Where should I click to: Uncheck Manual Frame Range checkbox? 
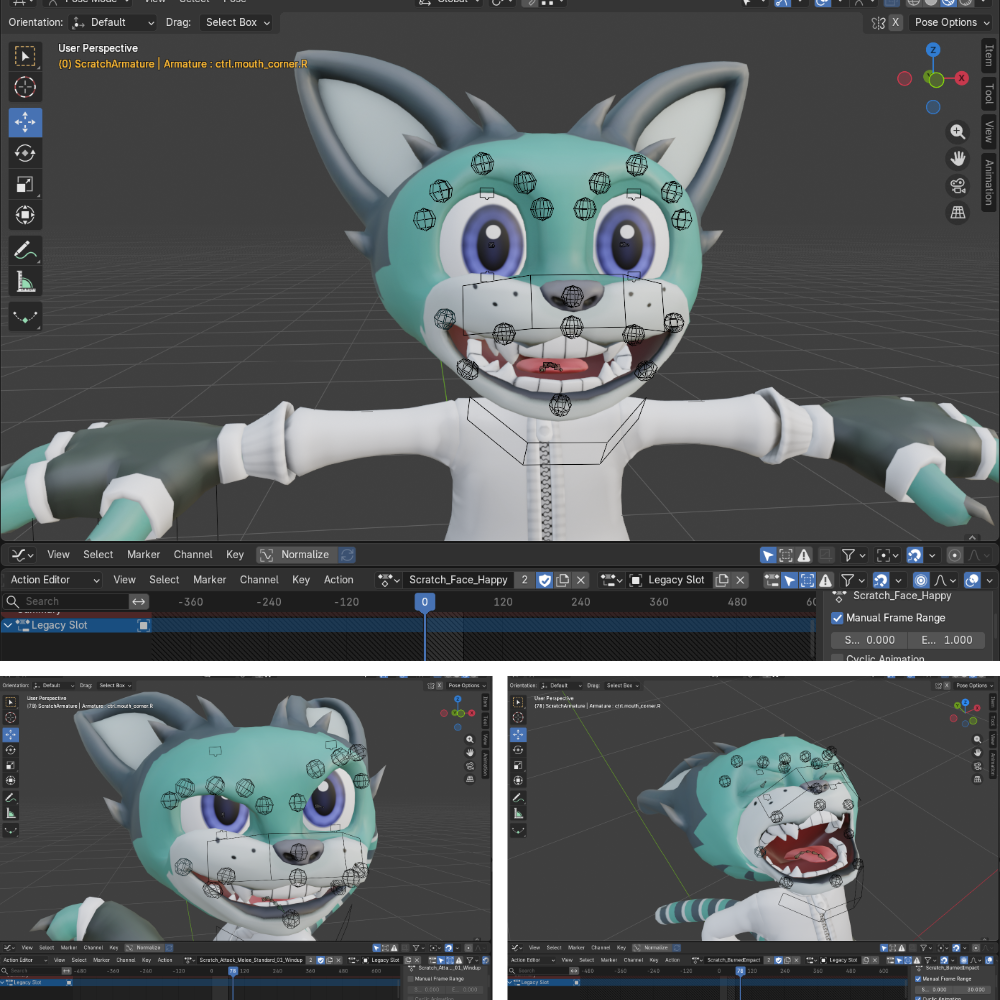(837, 618)
